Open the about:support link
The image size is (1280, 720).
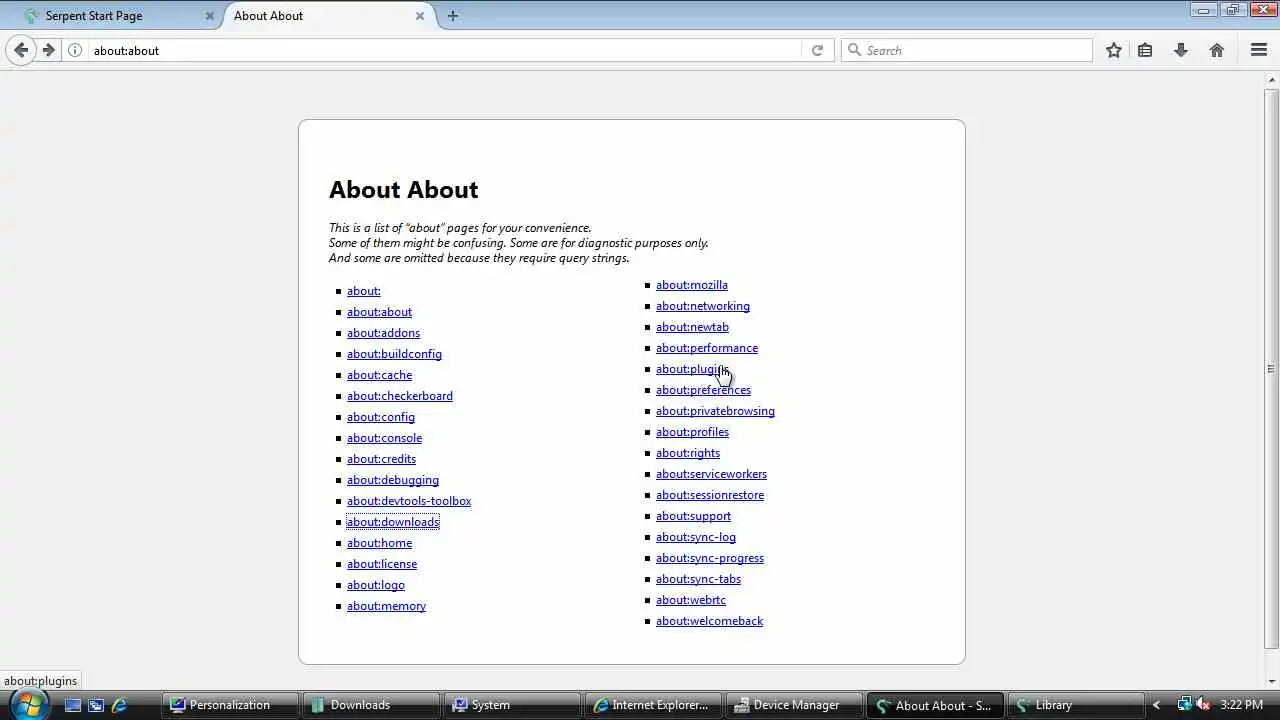(x=693, y=516)
